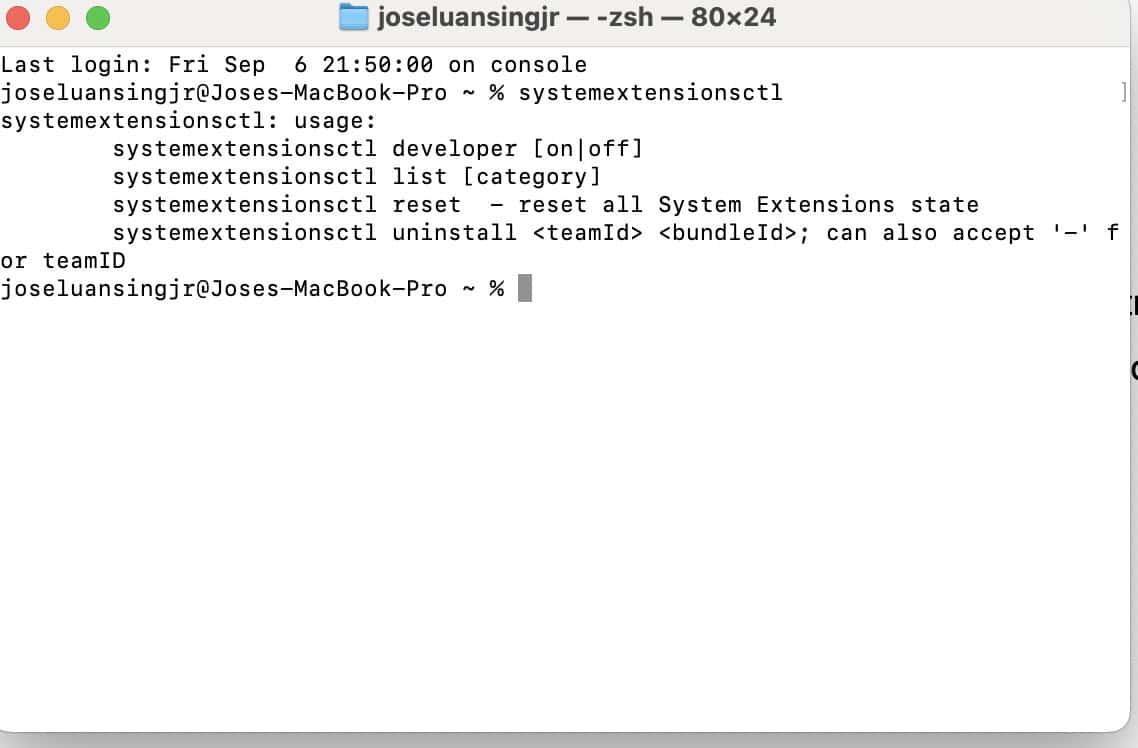Click the word 'developer' in usage output
This screenshot has height=748, width=1138.
click(x=454, y=149)
